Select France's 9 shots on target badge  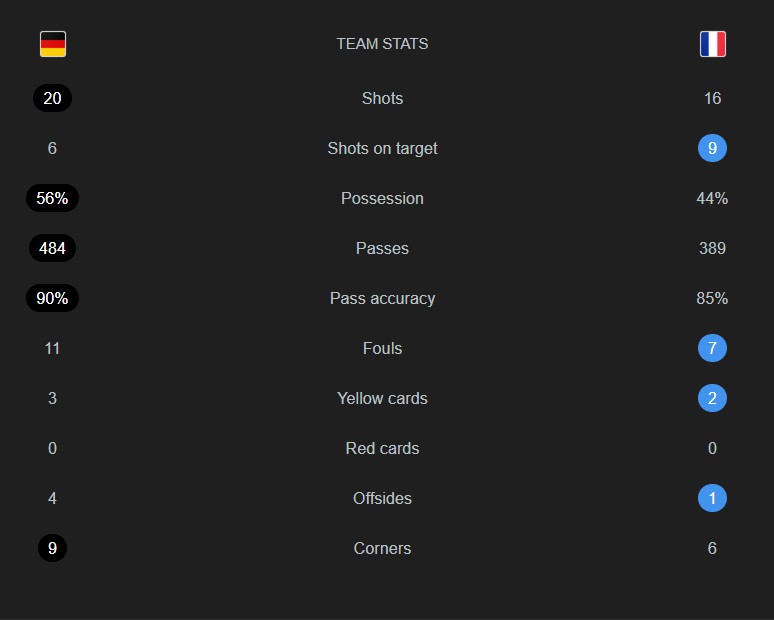(x=712, y=148)
